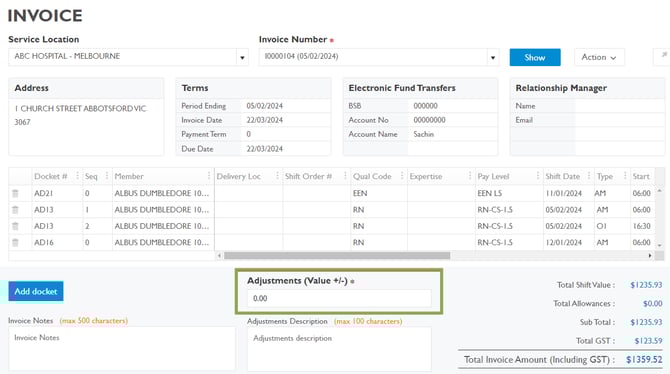Viewport: 670px width, 374px height.
Task: Open column menu dots for Expertise column
Action: coord(470,176)
